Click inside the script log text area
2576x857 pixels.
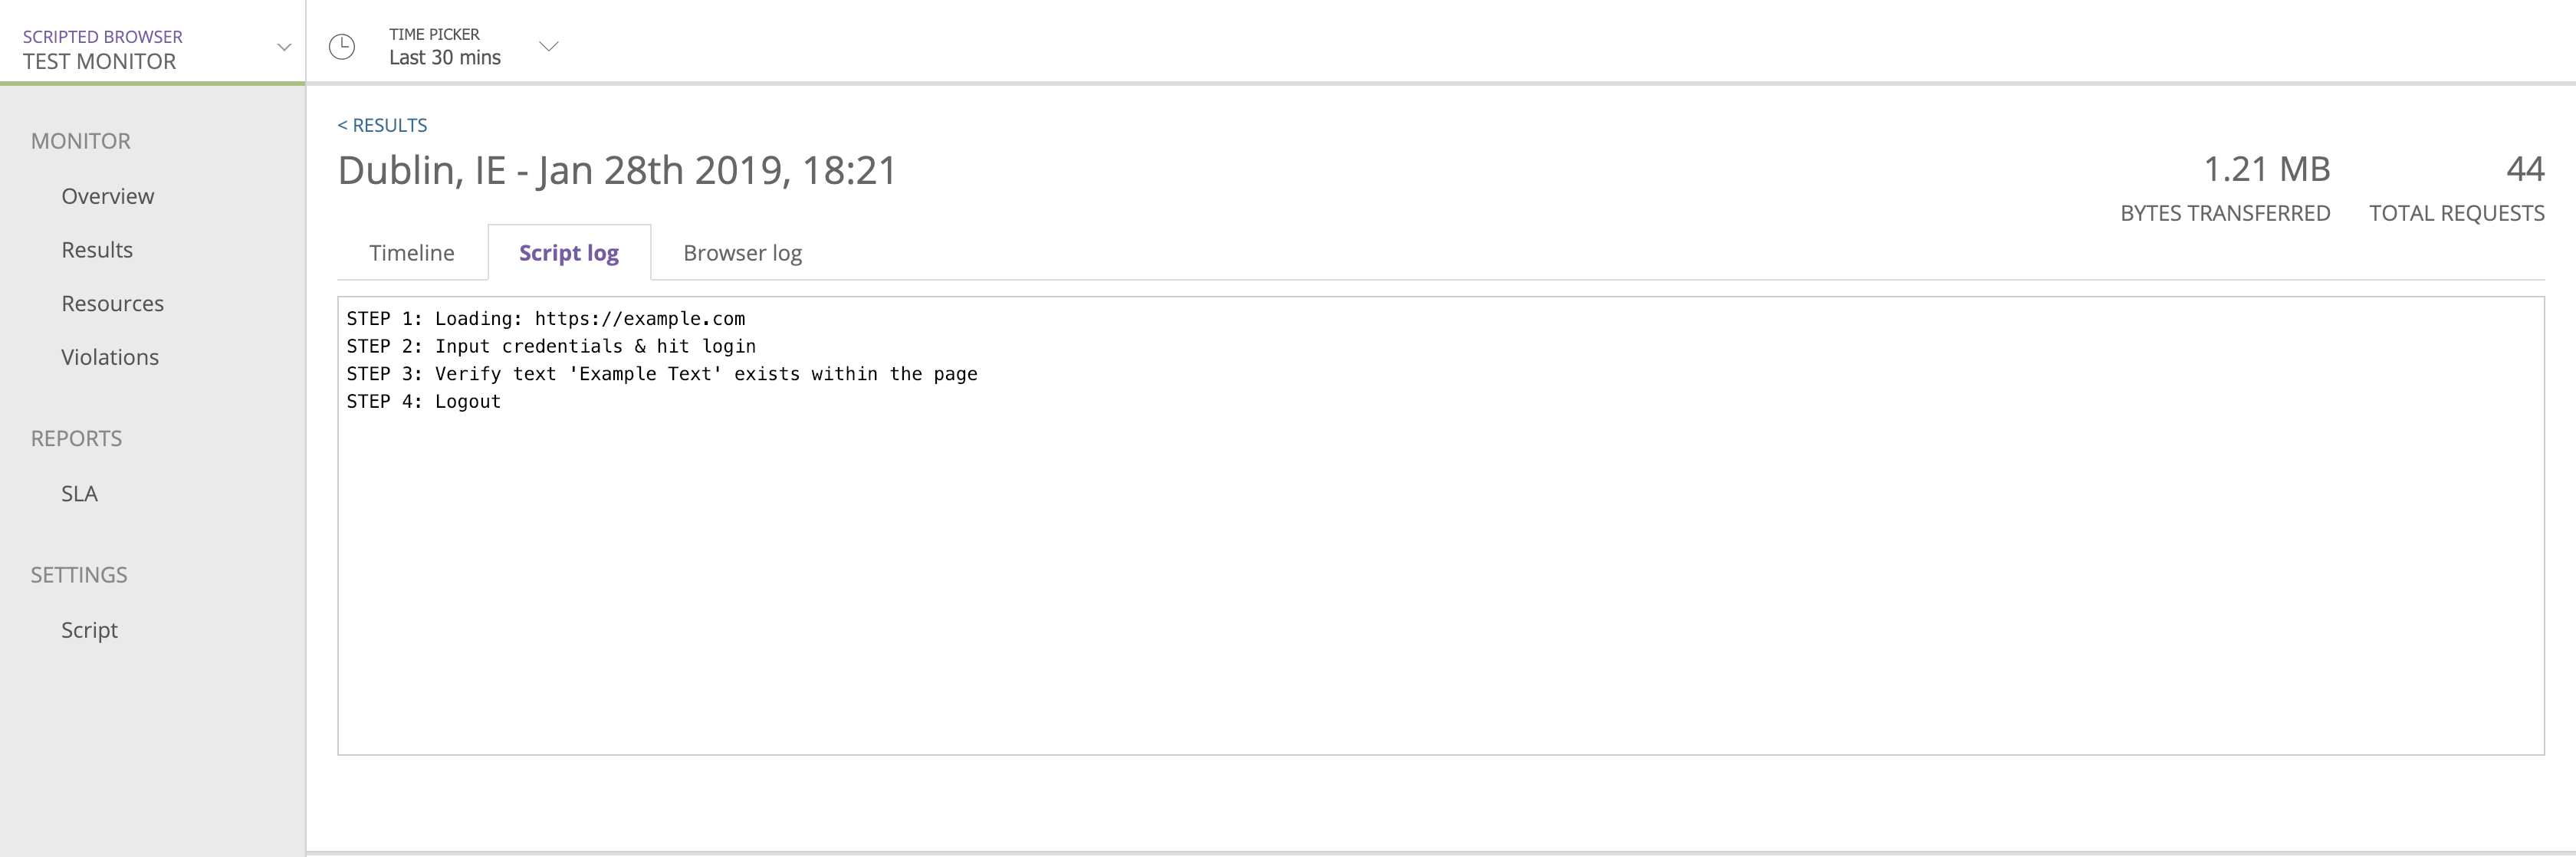point(1441,580)
